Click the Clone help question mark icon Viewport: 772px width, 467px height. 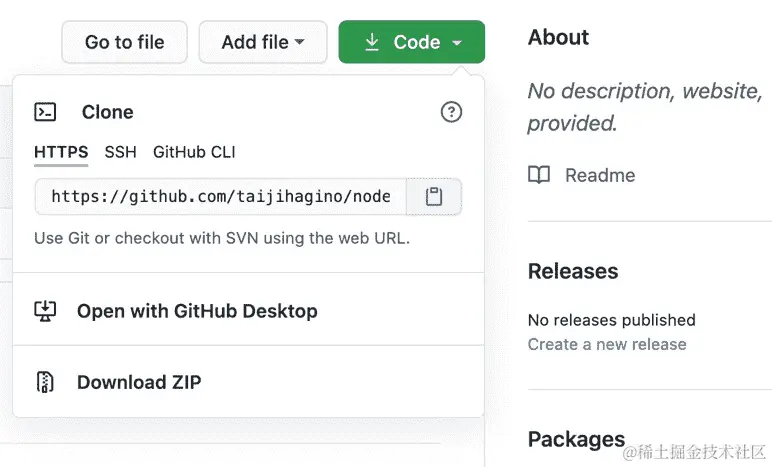451,112
